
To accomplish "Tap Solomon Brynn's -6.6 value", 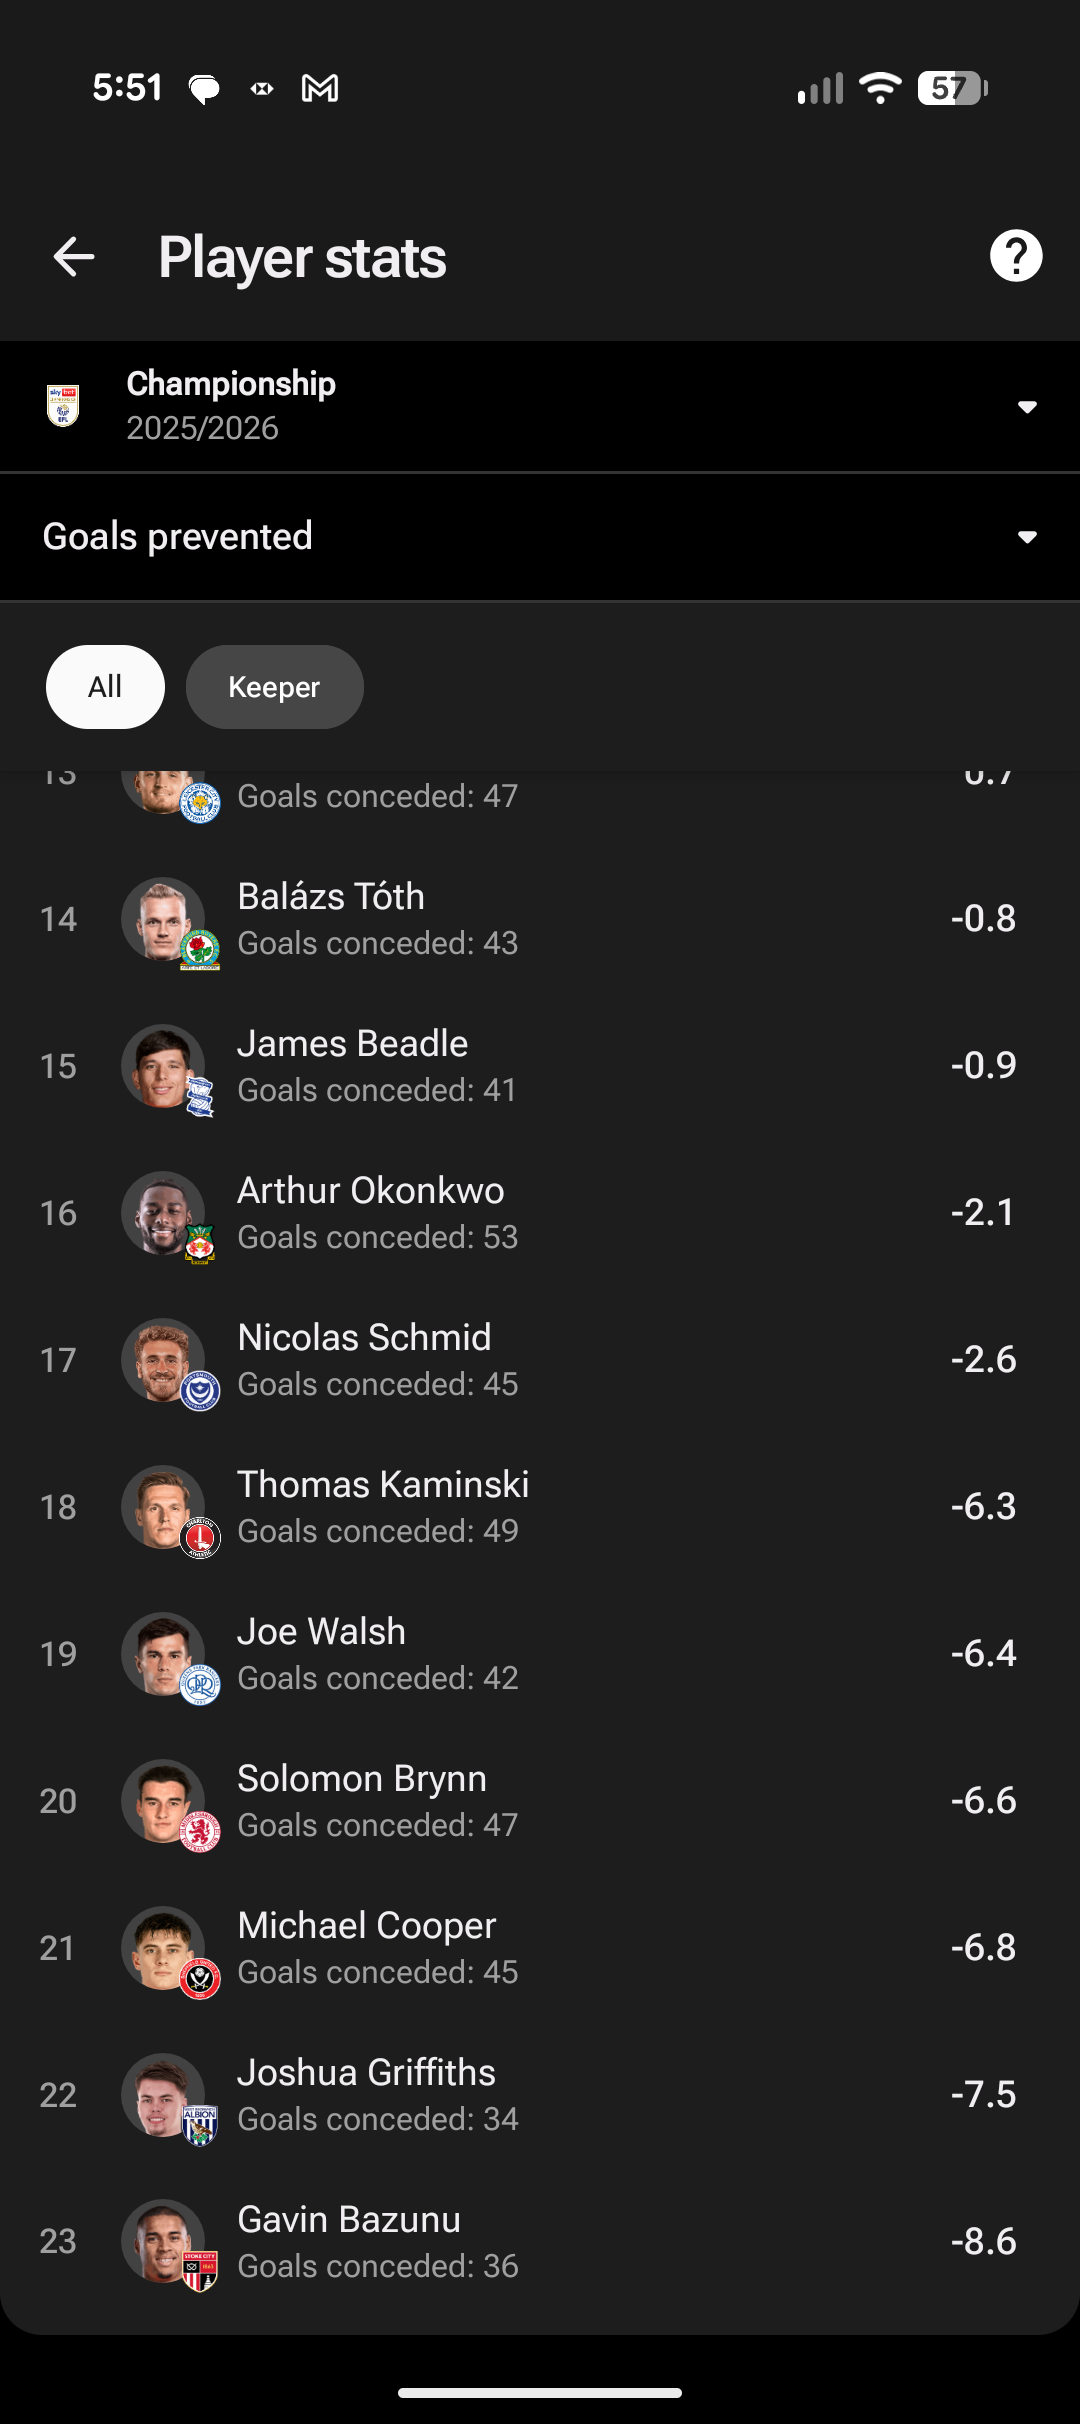I will click(983, 1800).
